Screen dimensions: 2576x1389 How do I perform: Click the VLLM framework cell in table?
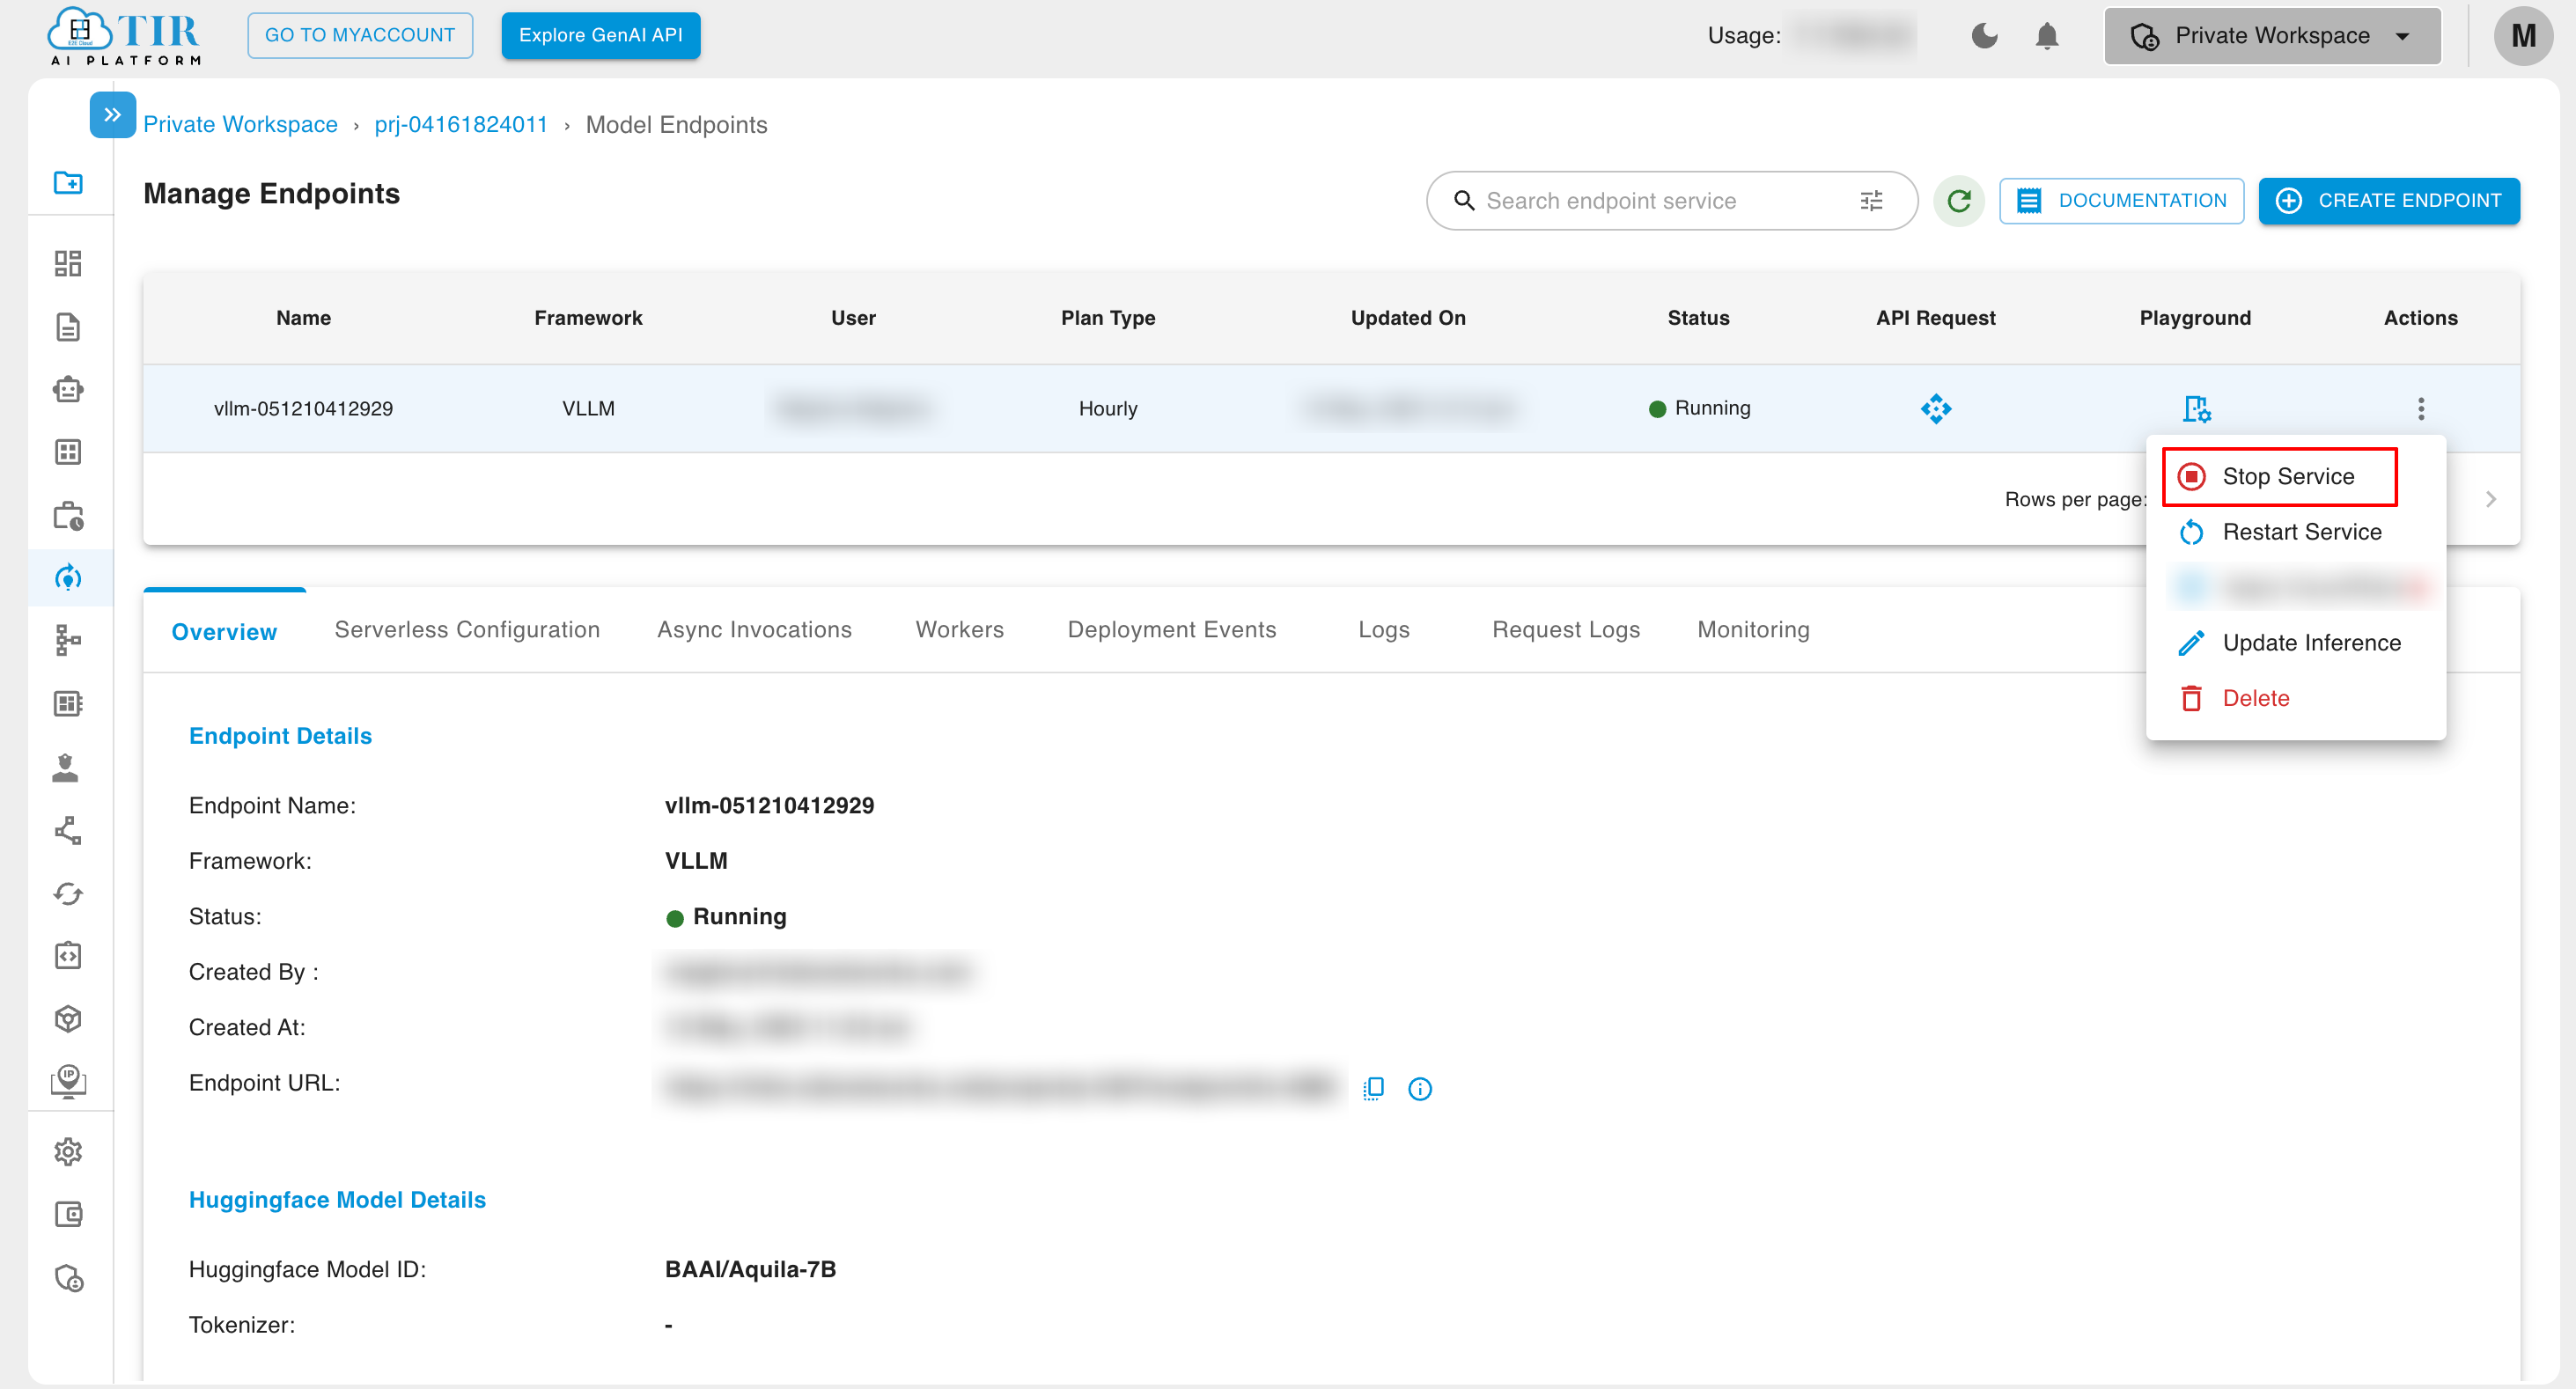(588, 408)
